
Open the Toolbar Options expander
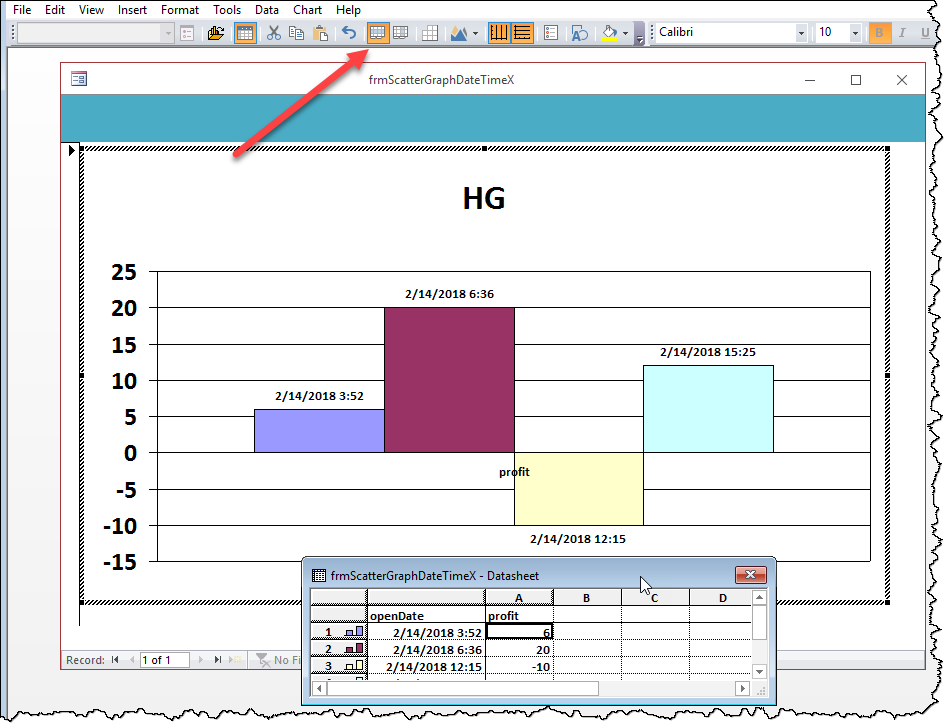click(639, 35)
